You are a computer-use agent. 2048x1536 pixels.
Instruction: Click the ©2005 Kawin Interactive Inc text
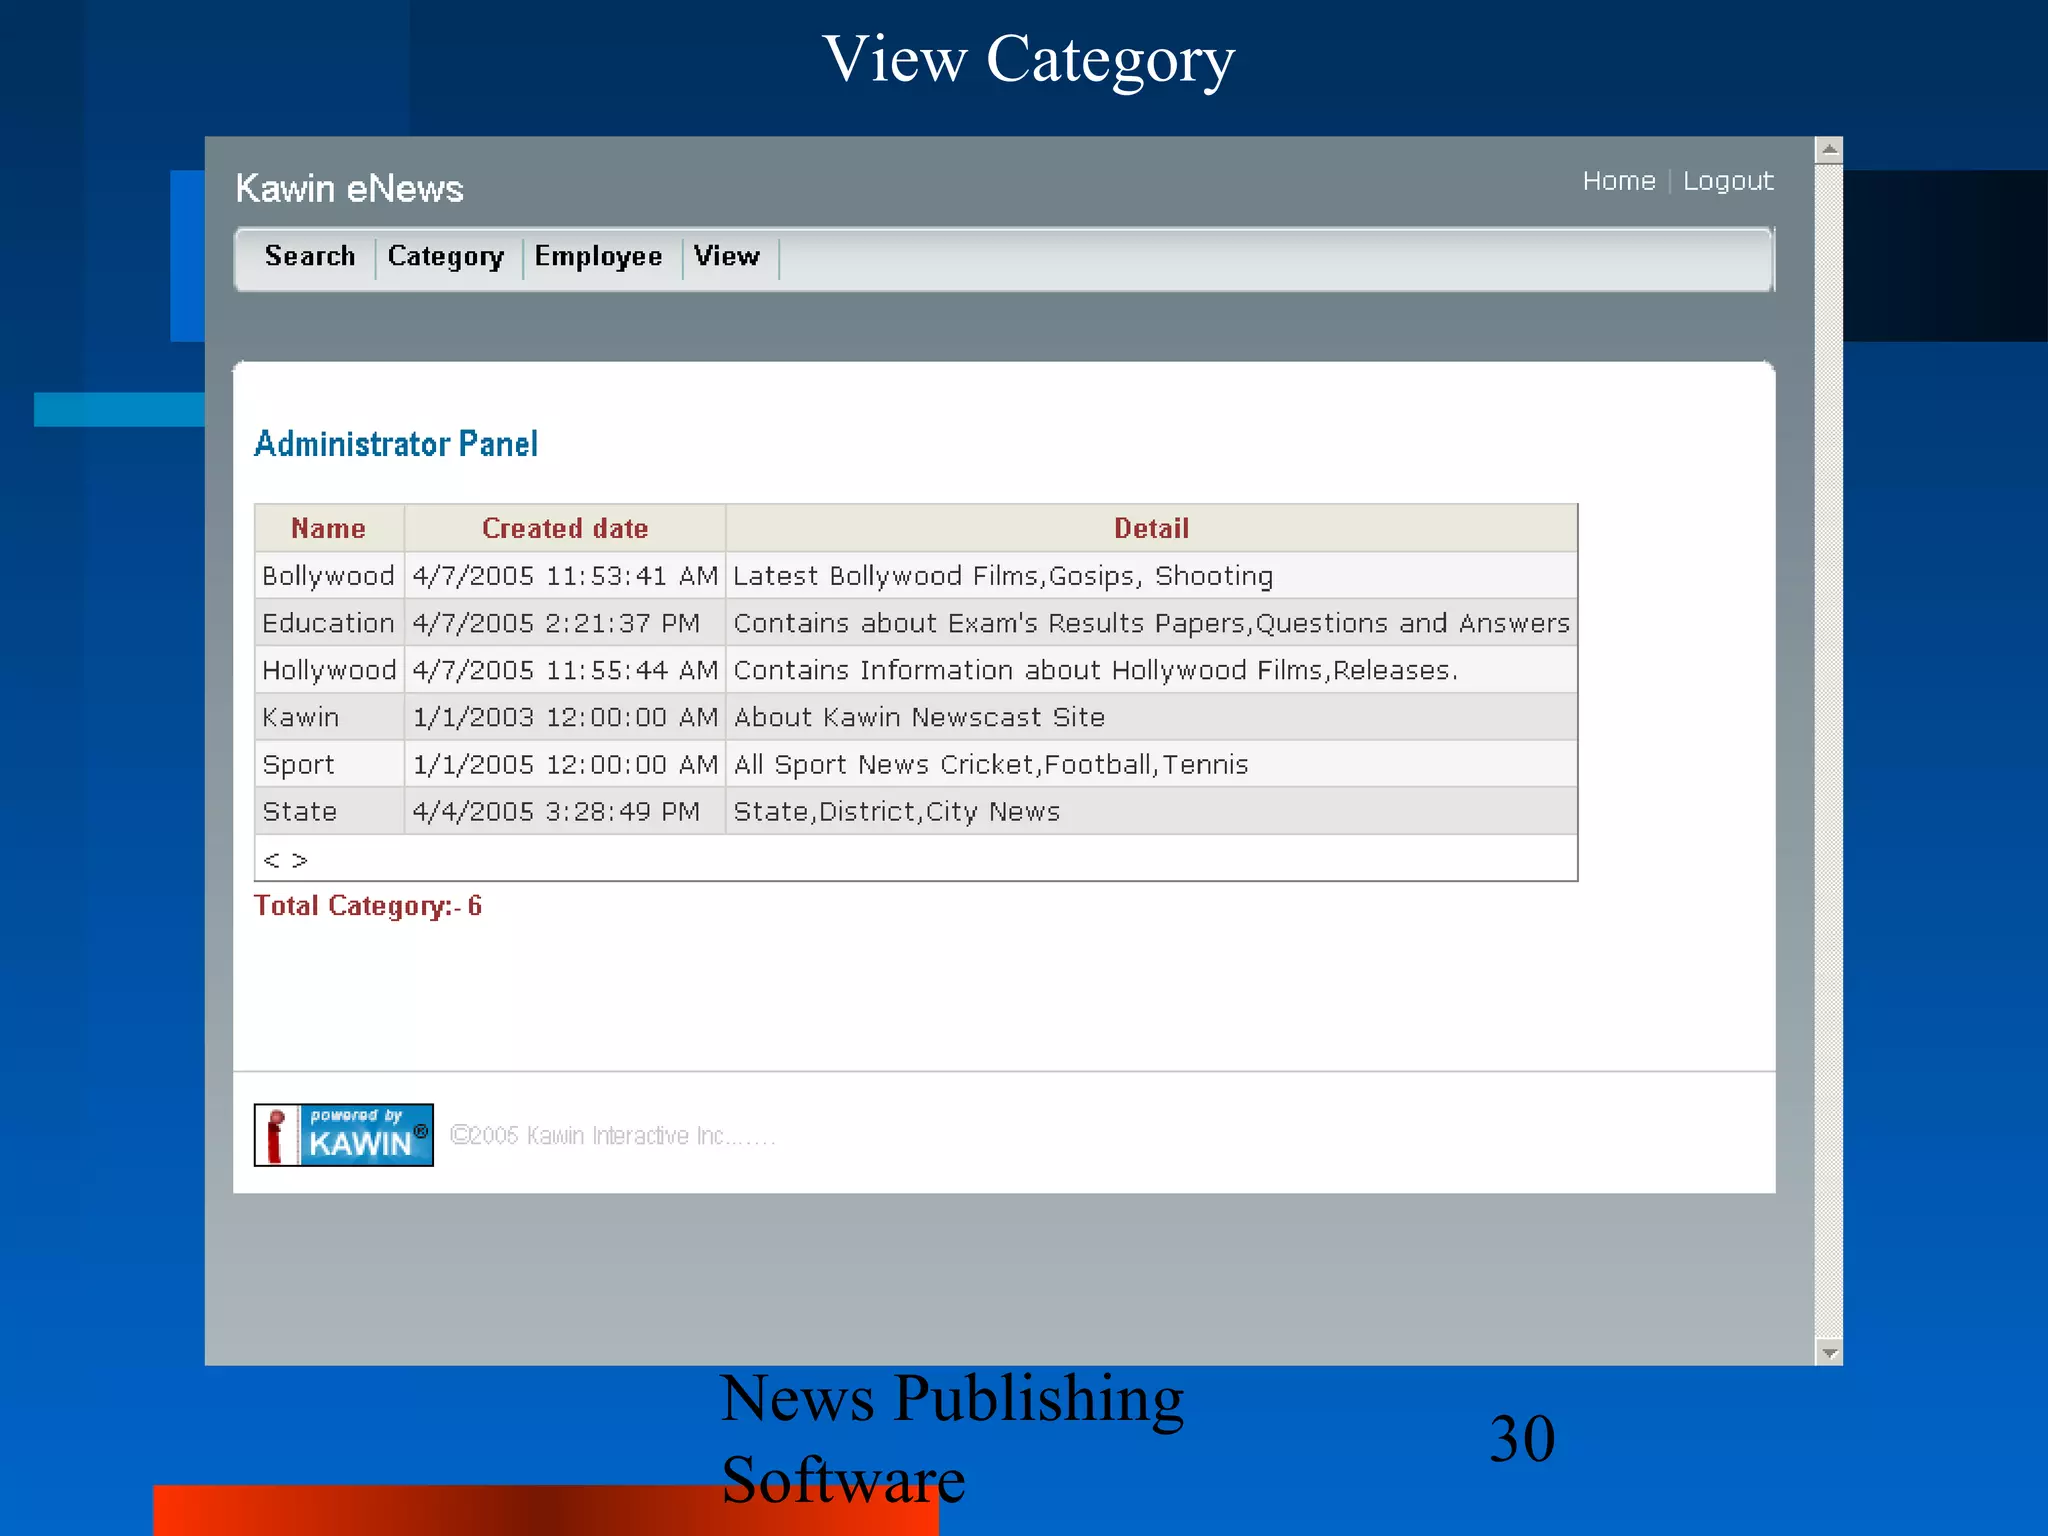coord(612,1136)
